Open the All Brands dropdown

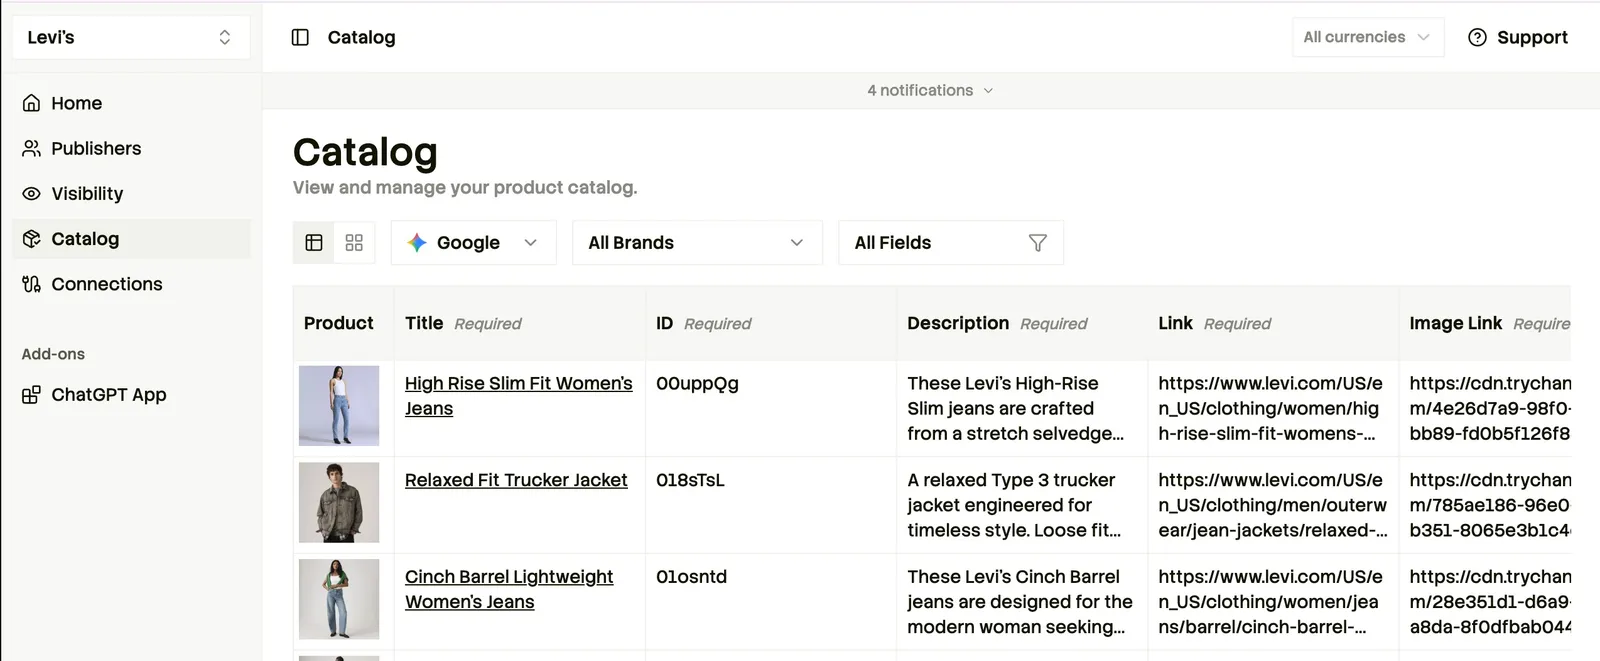click(x=697, y=243)
